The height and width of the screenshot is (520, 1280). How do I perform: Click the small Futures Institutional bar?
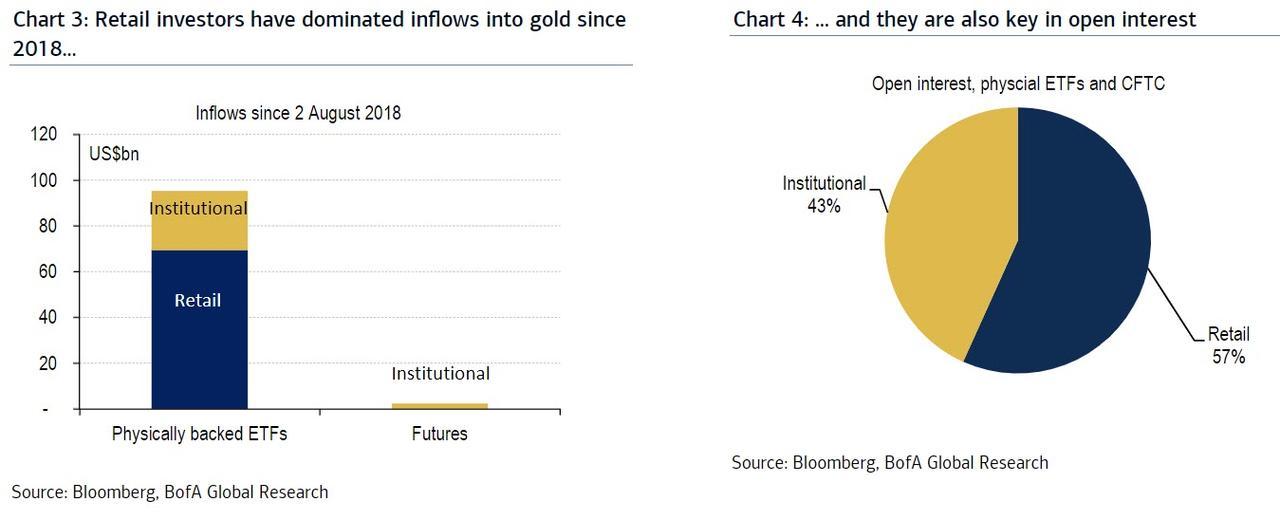point(440,406)
